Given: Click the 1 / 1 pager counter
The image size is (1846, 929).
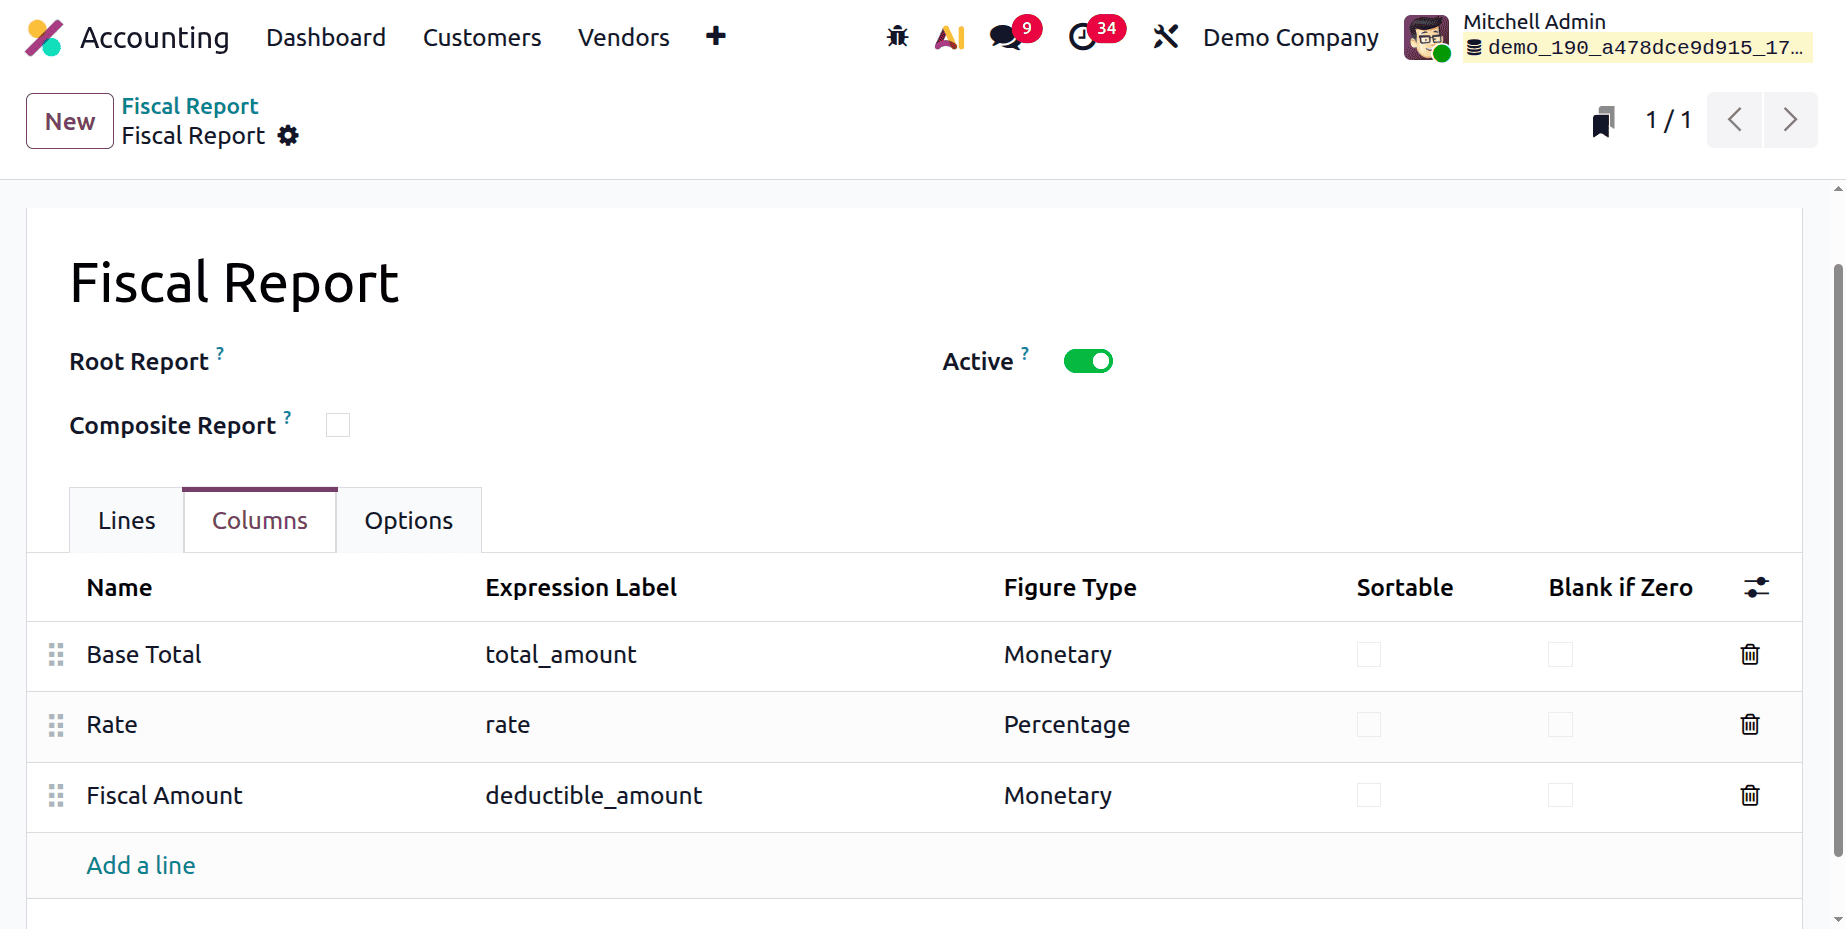Looking at the screenshot, I should [x=1668, y=120].
